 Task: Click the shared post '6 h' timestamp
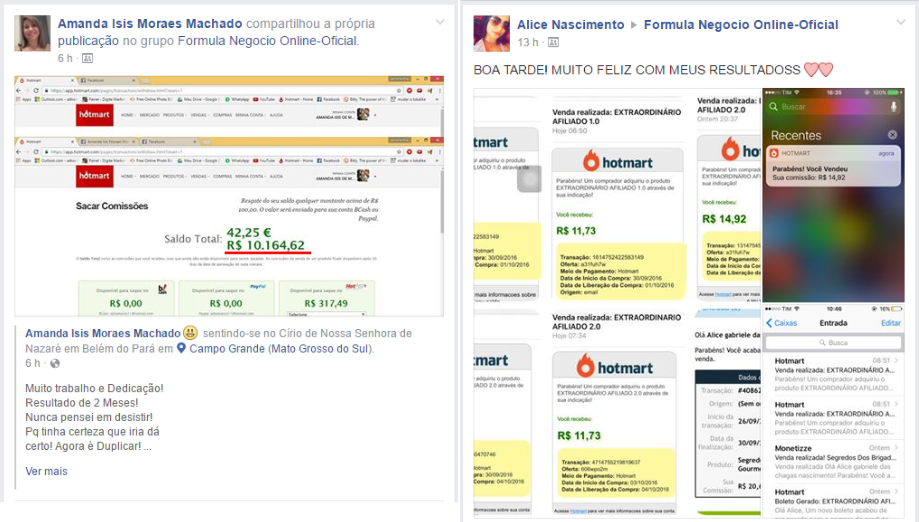coord(33,364)
